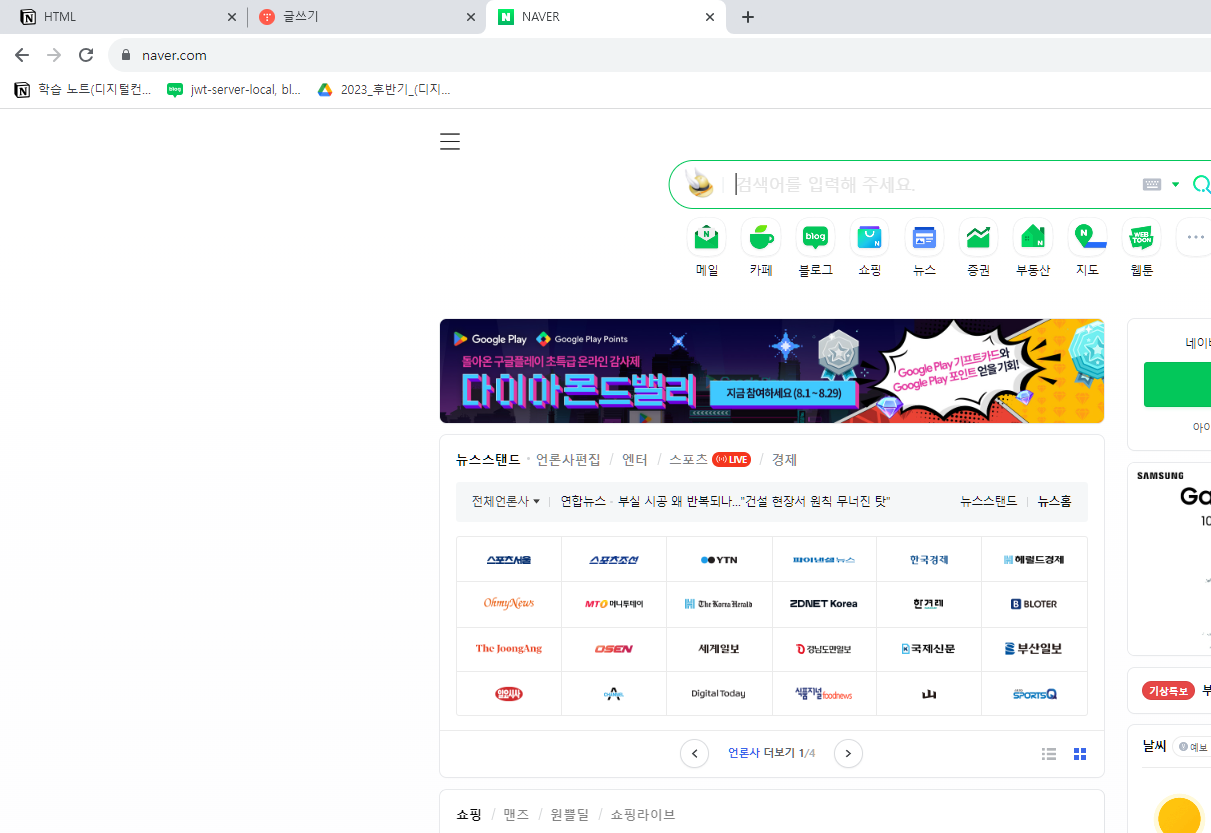Open the Mail (메일) shortcut icon
Screen dimensions: 1211x833
click(707, 237)
